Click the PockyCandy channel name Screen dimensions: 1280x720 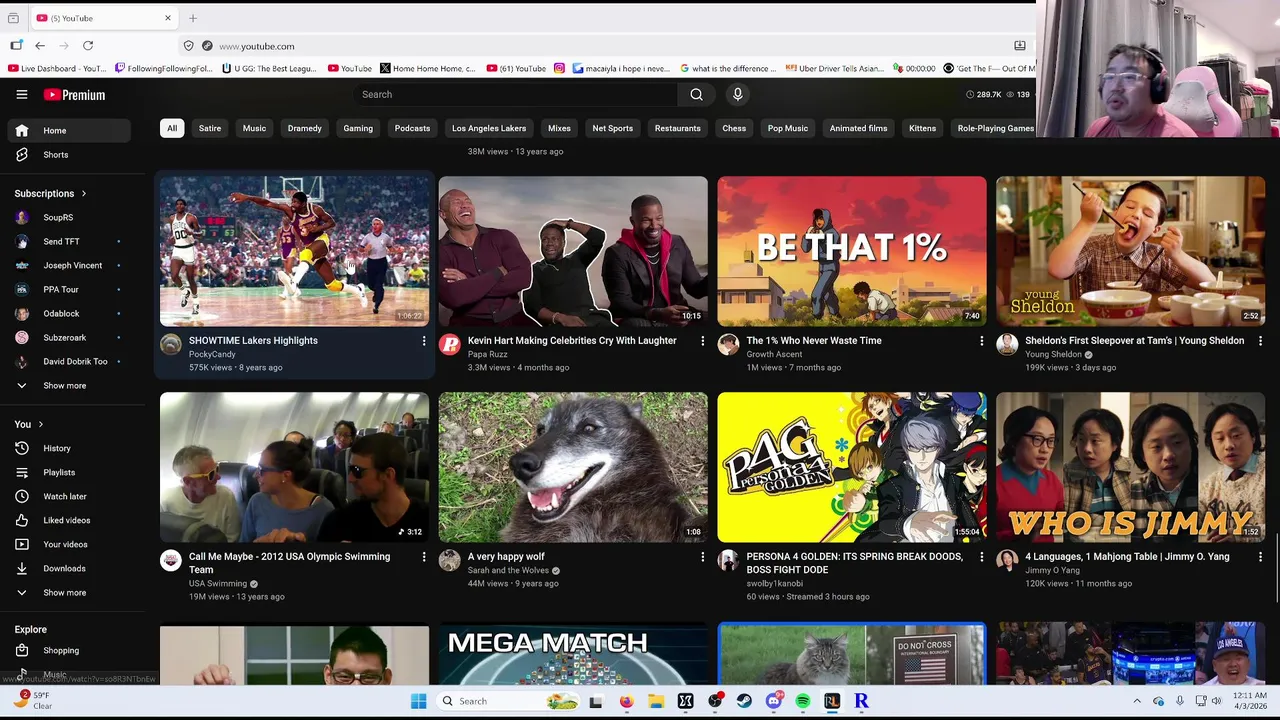pos(212,354)
